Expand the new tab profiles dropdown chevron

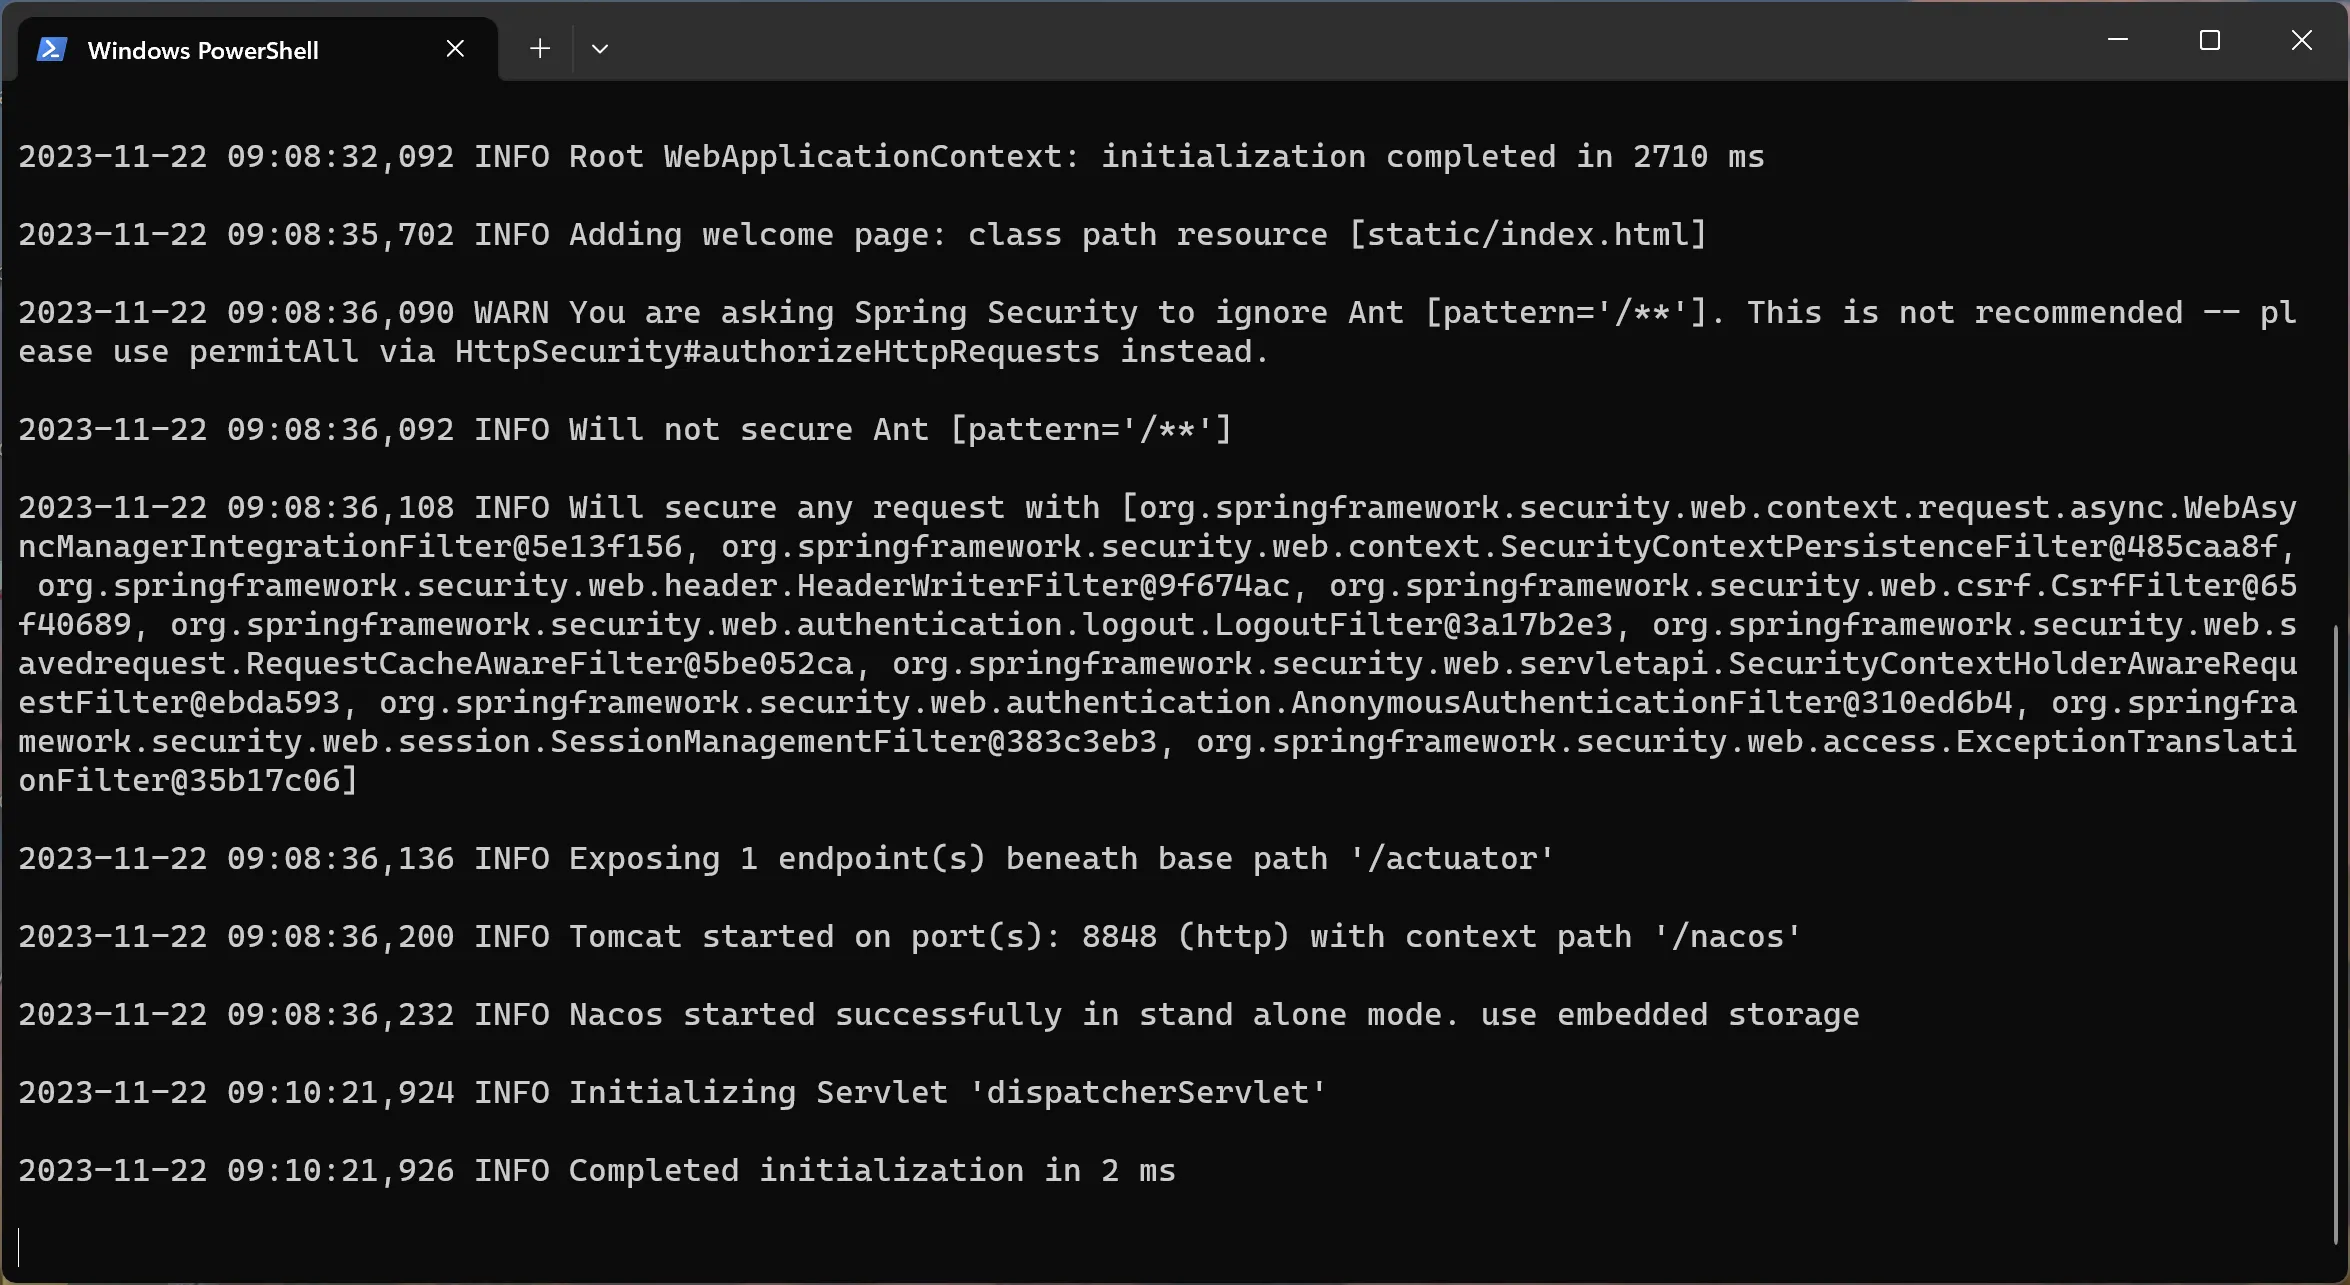coord(600,48)
